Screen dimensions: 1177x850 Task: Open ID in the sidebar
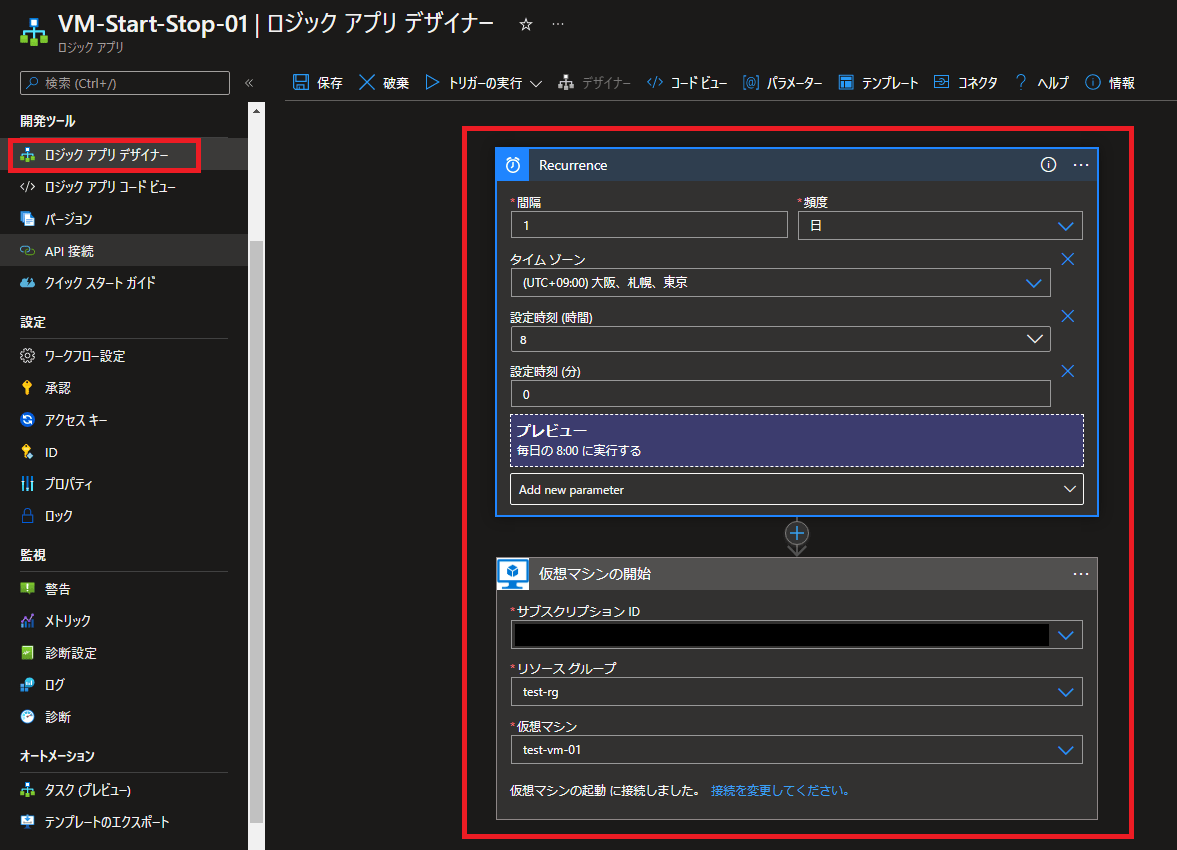click(124, 452)
